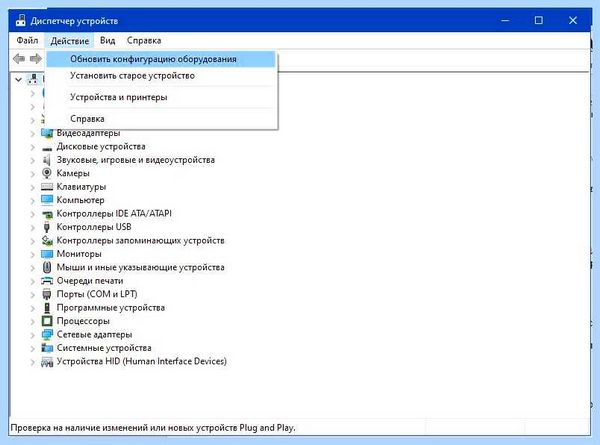Maximize the Диспетчер устройств window
Screen dimensions: 600x445
[x=538, y=20]
